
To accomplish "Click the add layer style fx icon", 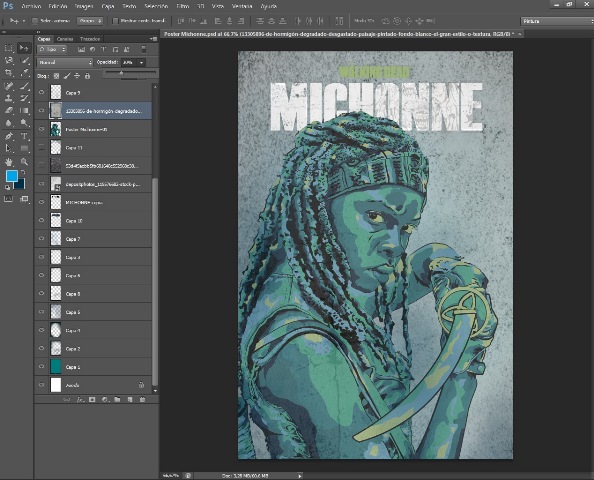I will pyautogui.click(x=80, y=400).
